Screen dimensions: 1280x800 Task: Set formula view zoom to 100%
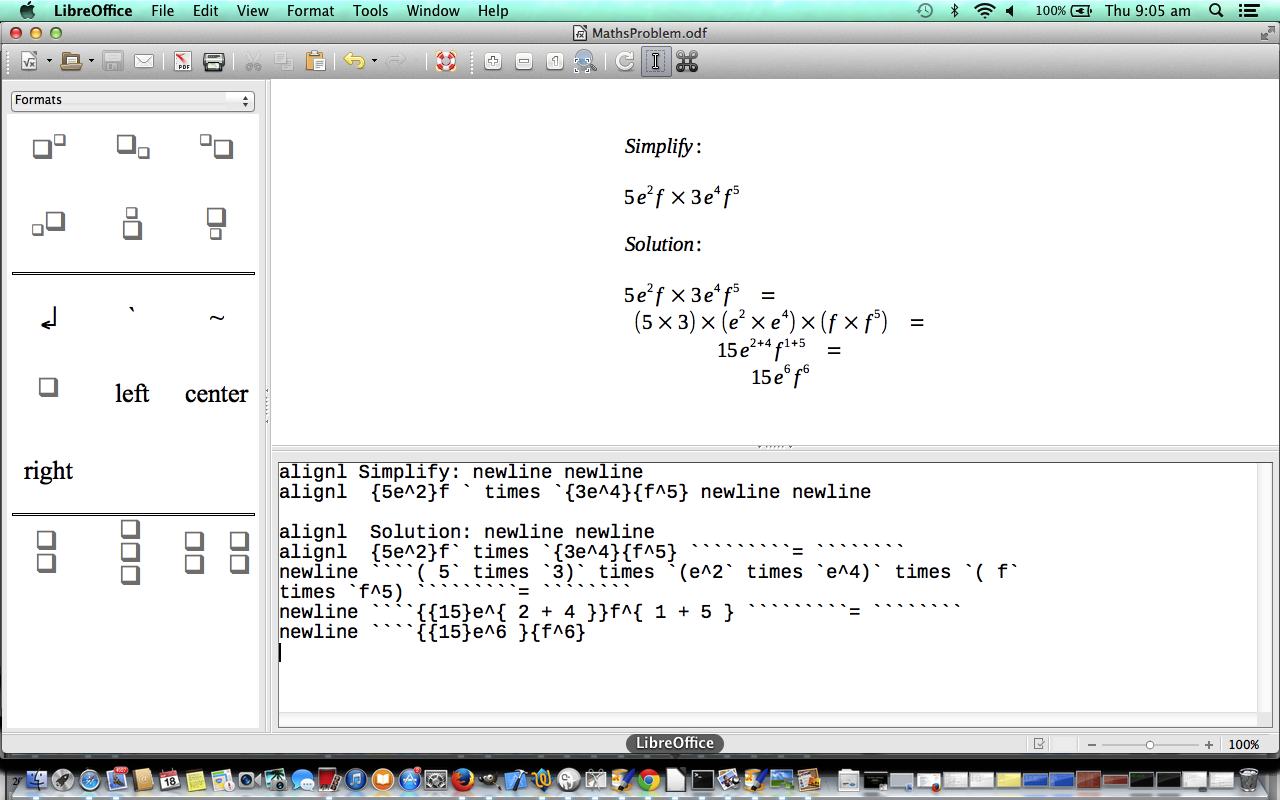coord(555,62)
